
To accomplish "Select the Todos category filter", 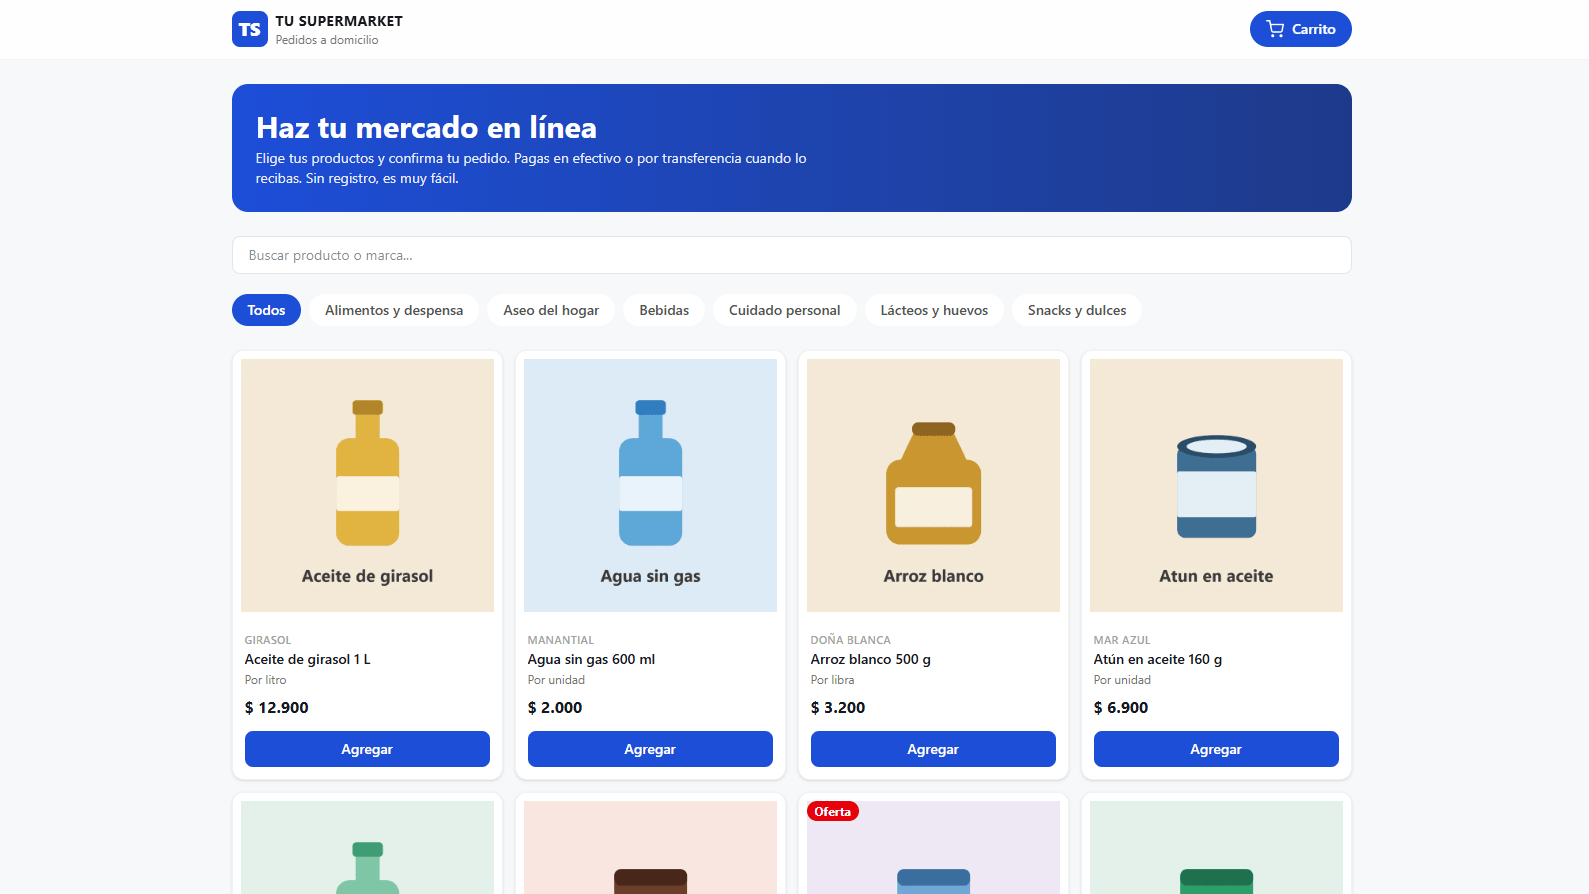I will click(x=266, y=310).
